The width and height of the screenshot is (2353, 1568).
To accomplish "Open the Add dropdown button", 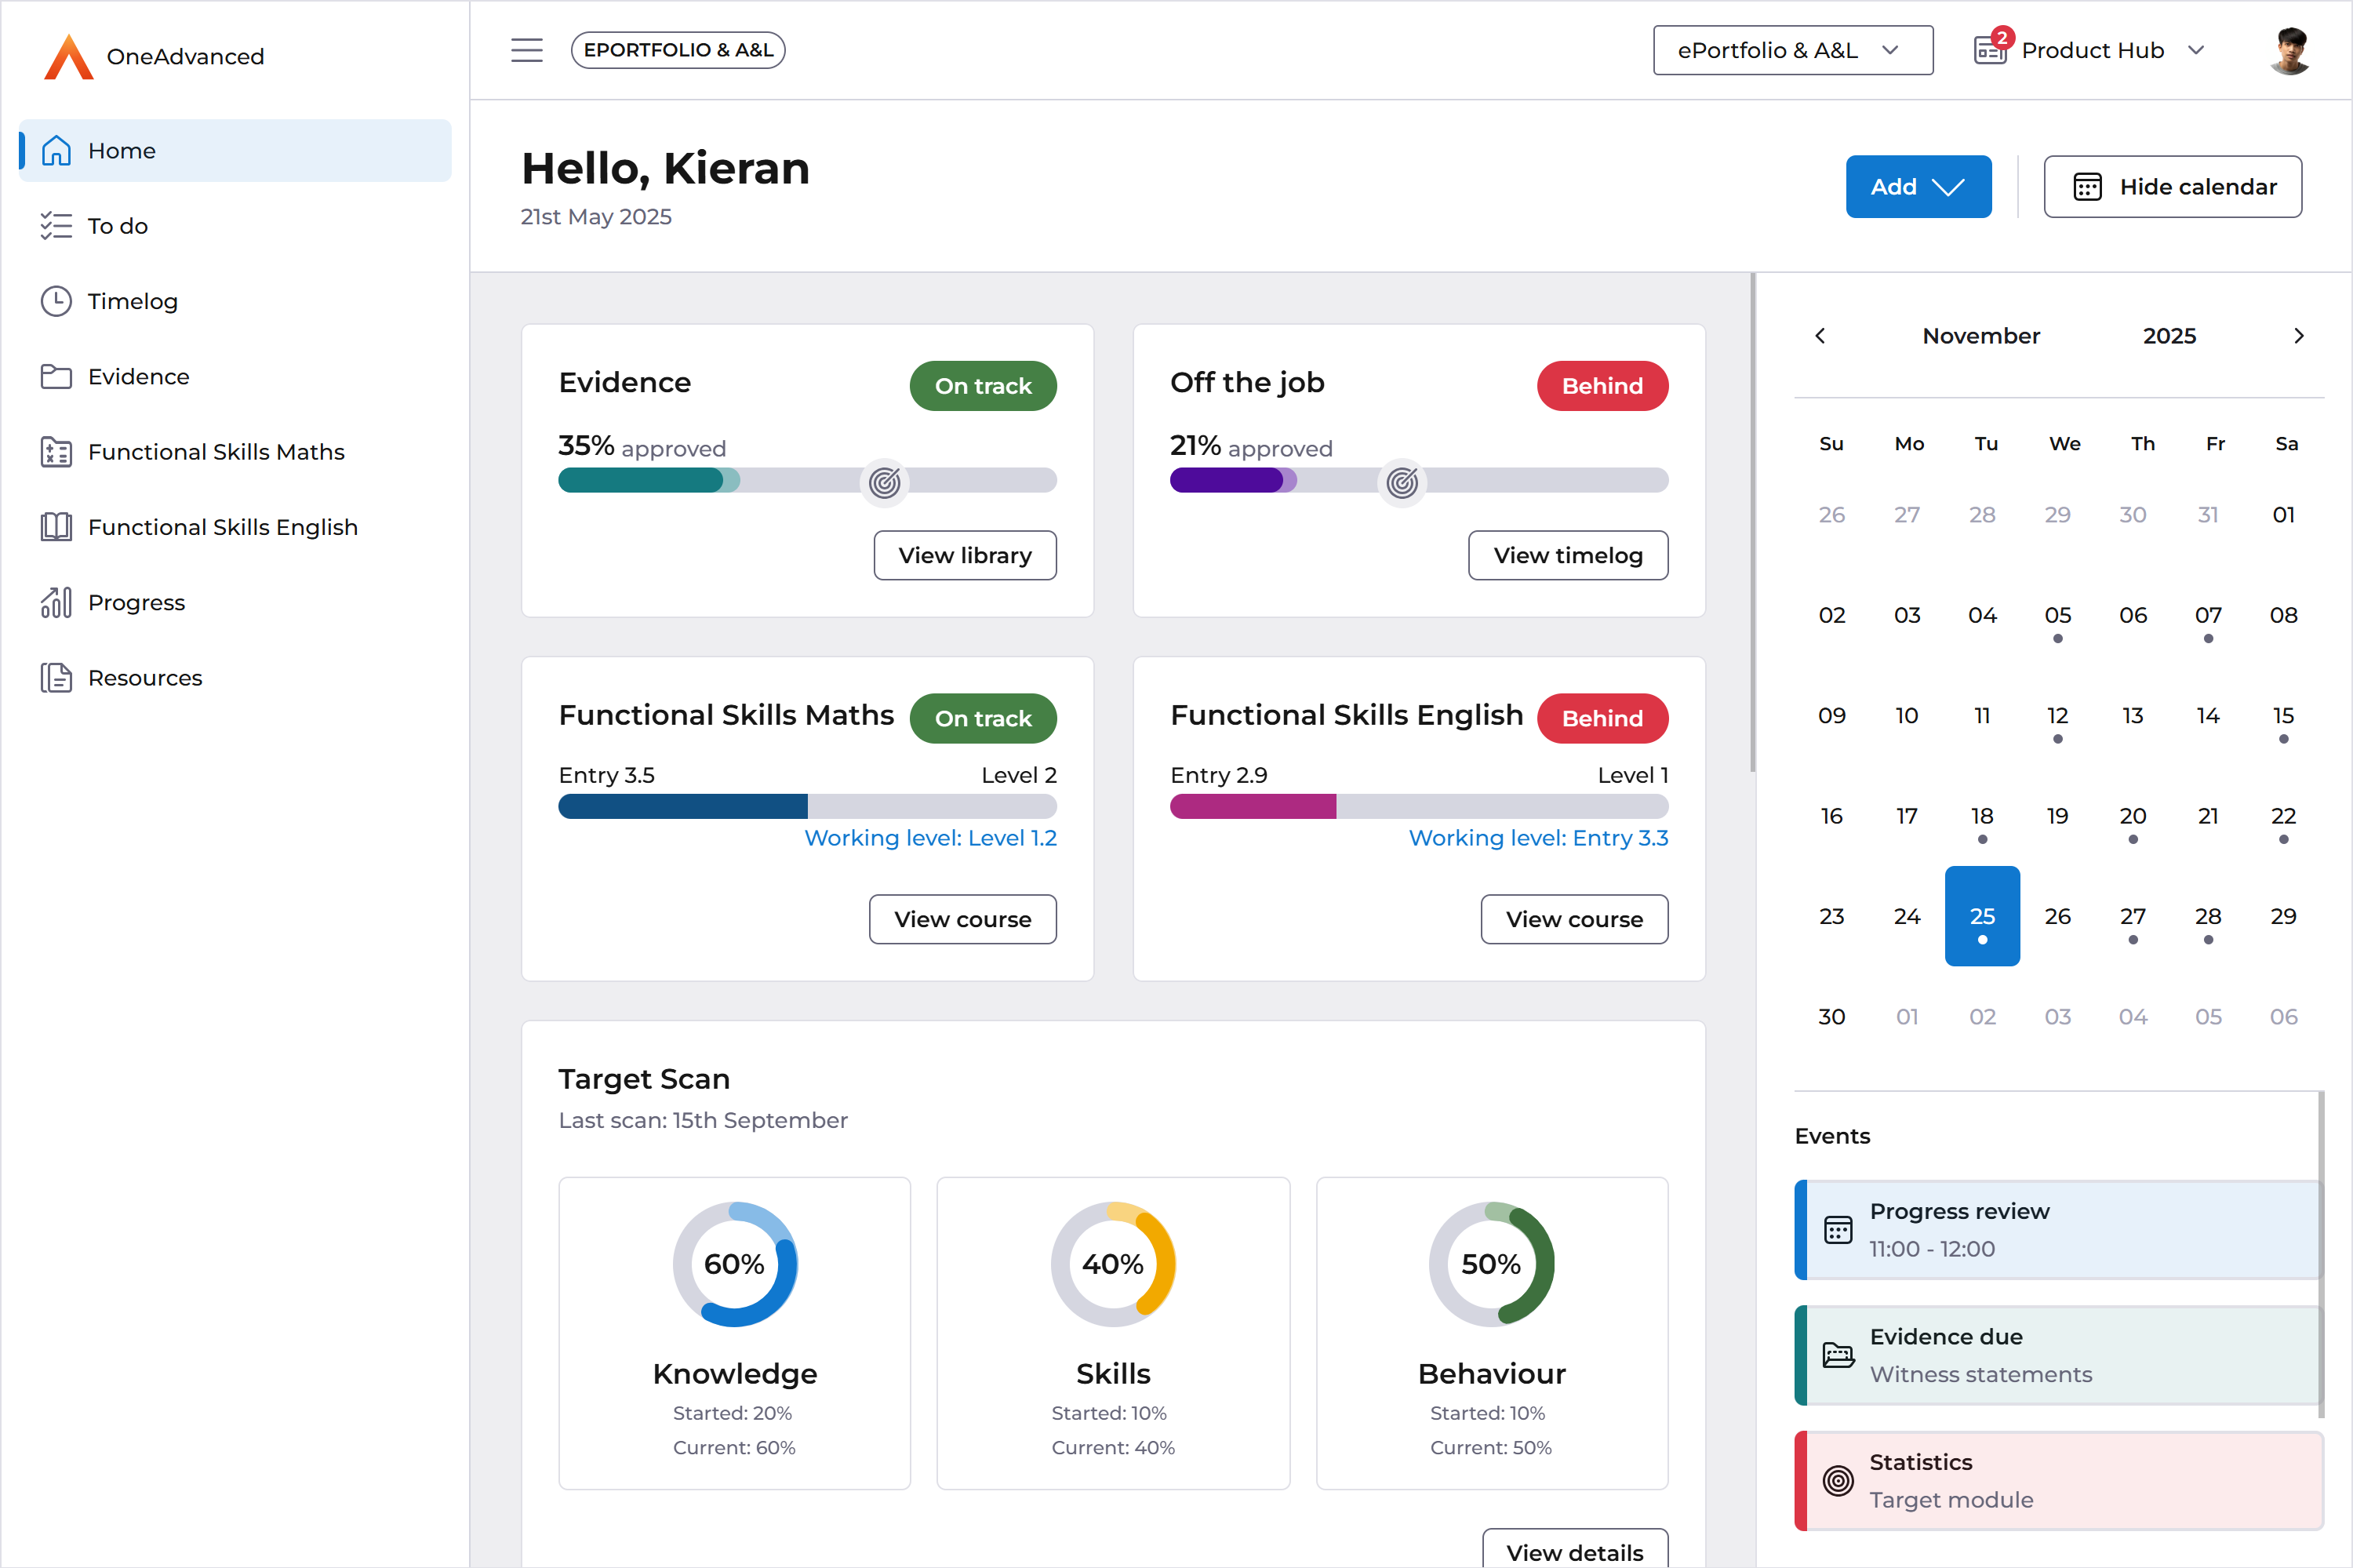I will point(1917,187).
